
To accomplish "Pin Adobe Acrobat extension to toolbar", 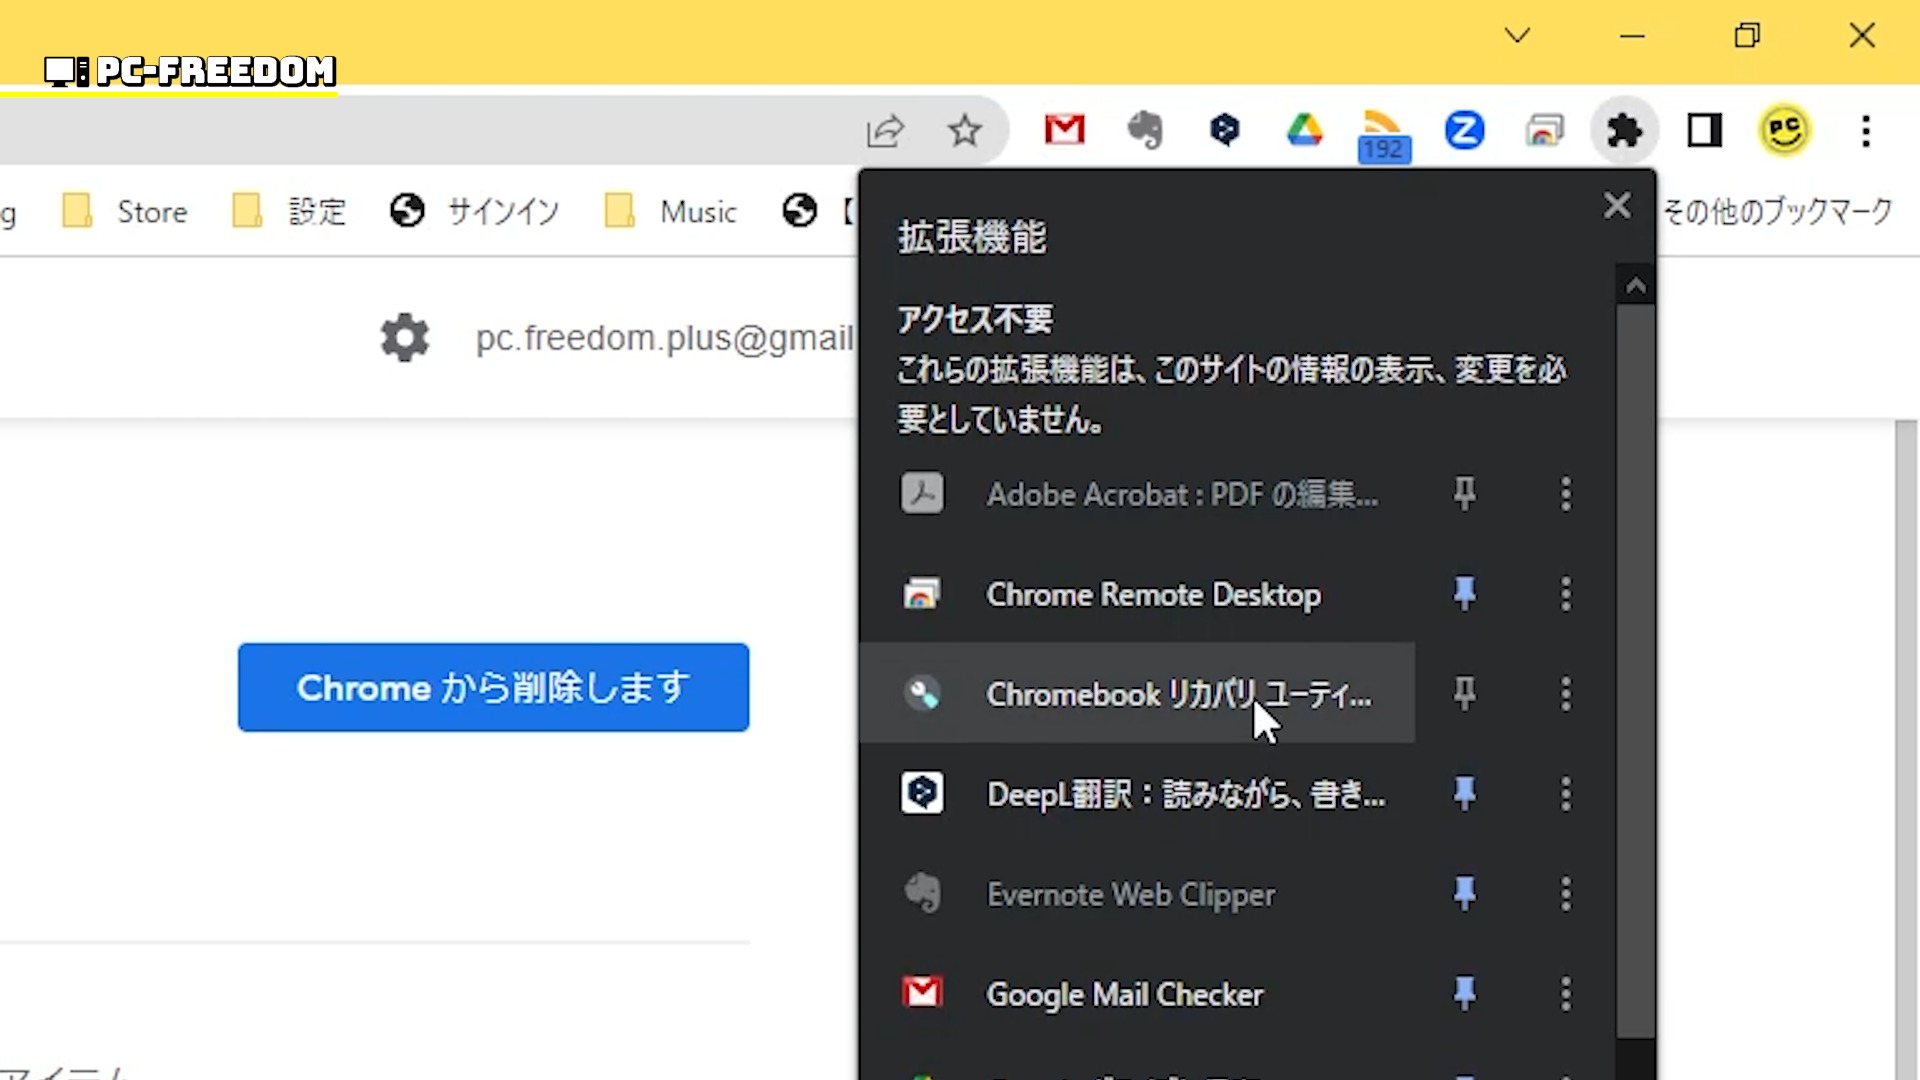I will (x=1464, y=493).
